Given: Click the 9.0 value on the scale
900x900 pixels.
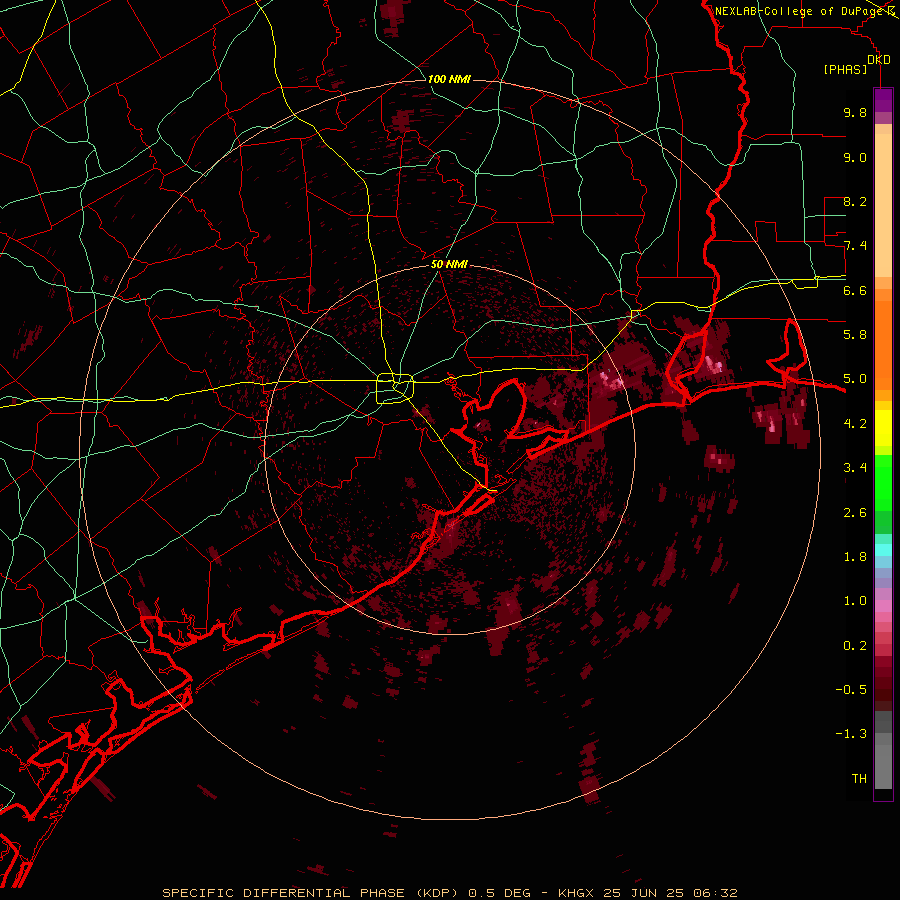Looking at the screenshot, I should coord(855,157).
